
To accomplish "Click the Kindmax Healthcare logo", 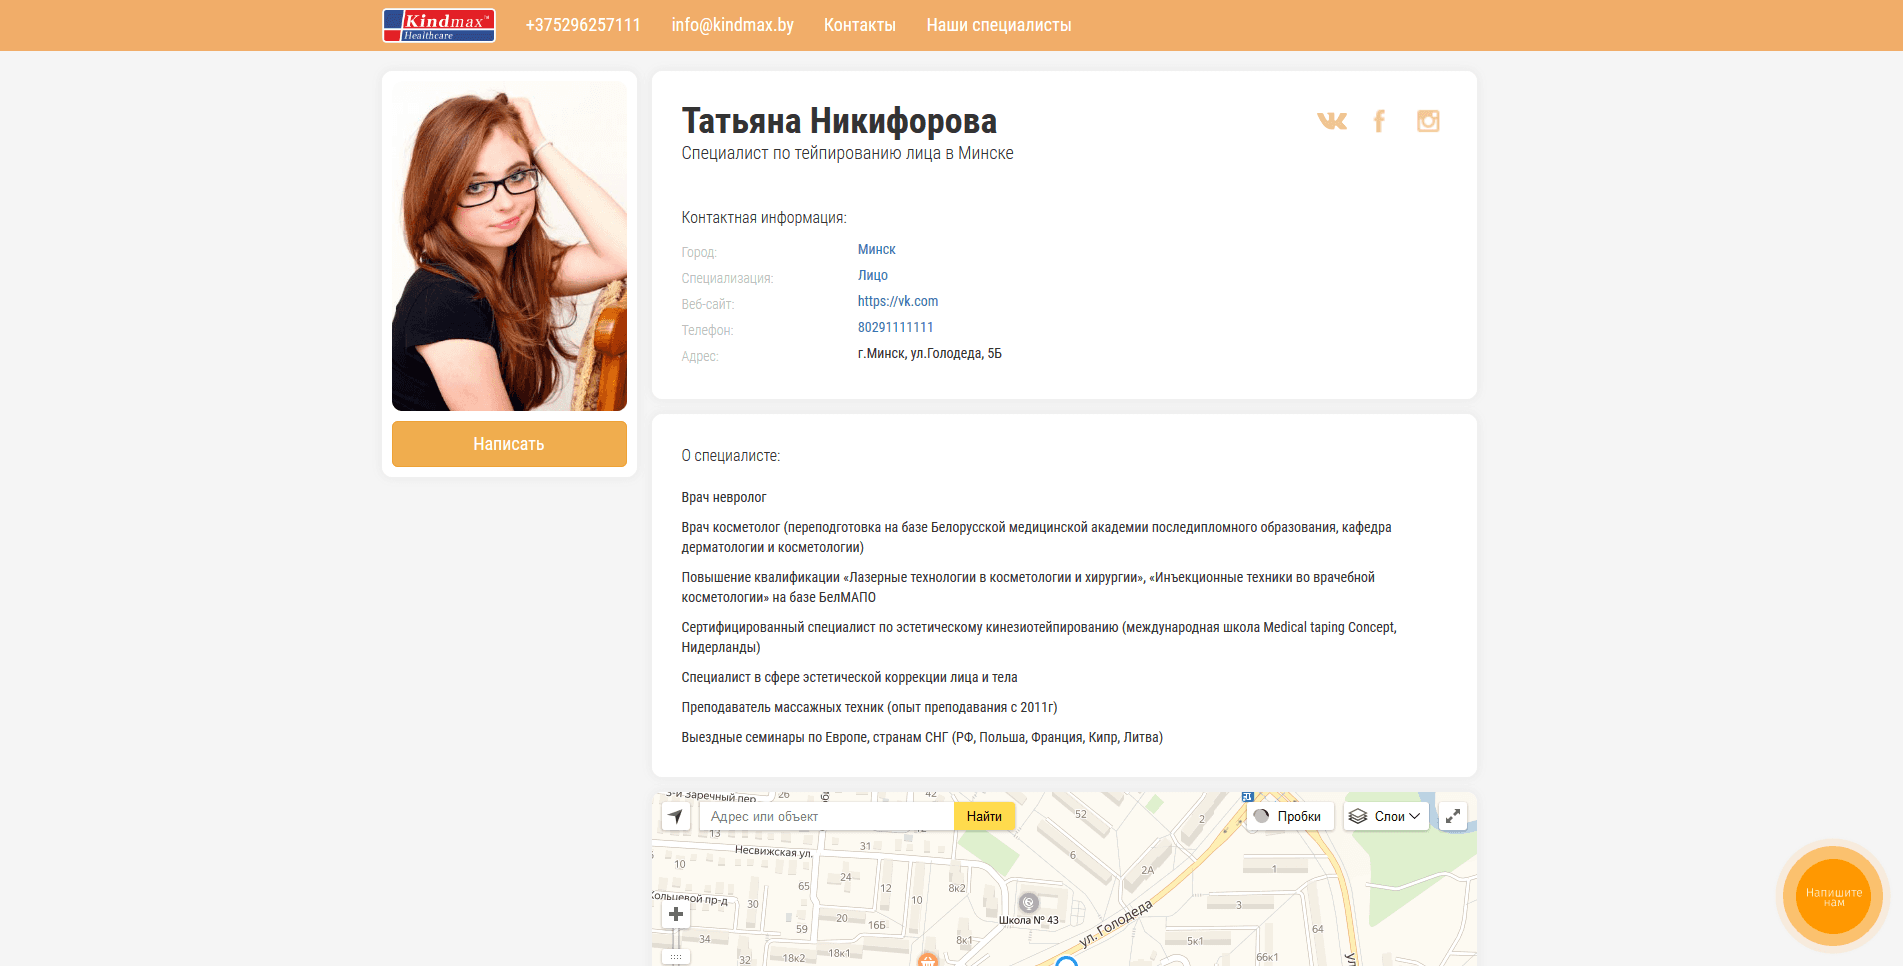I will (x=438, y=25).
